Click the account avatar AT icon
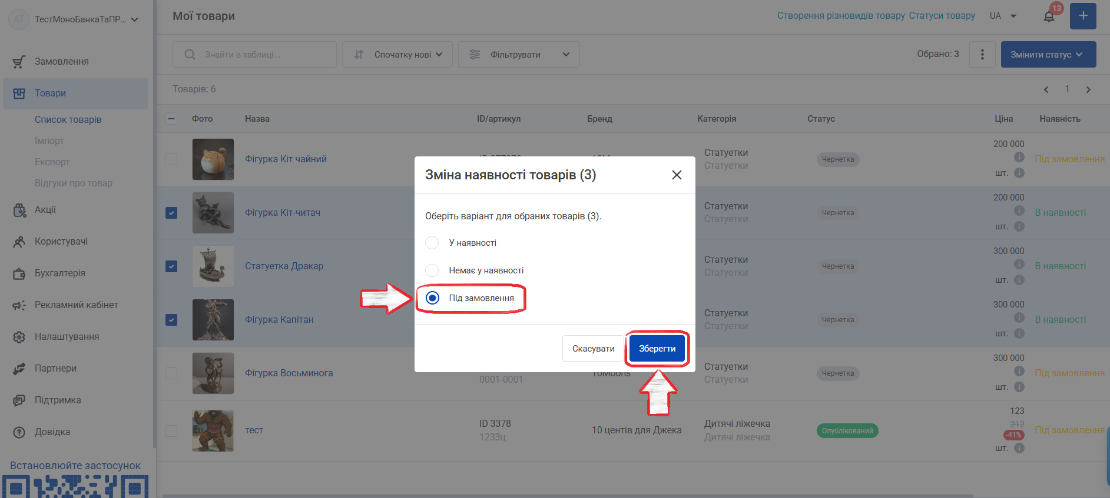The width and height of the screenshot is (1110, 498). (18, 20)
